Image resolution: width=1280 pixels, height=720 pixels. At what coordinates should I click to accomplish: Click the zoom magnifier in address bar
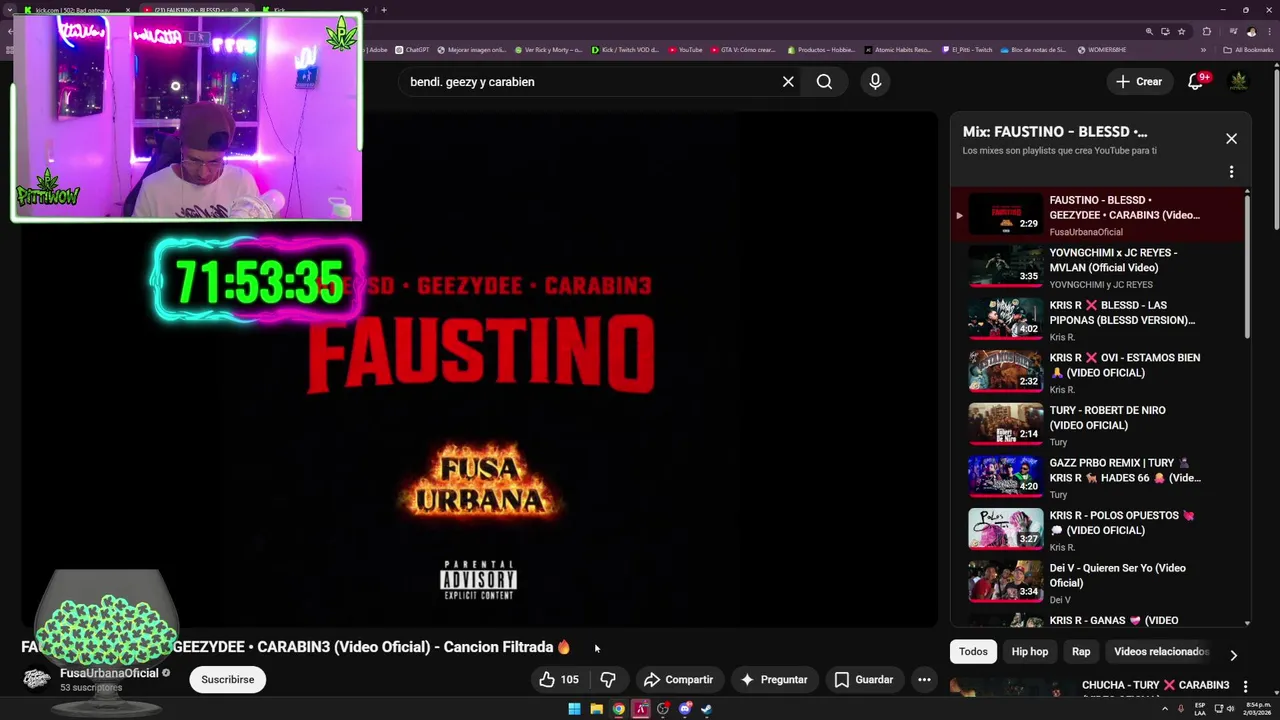(x=1149, y=32)
